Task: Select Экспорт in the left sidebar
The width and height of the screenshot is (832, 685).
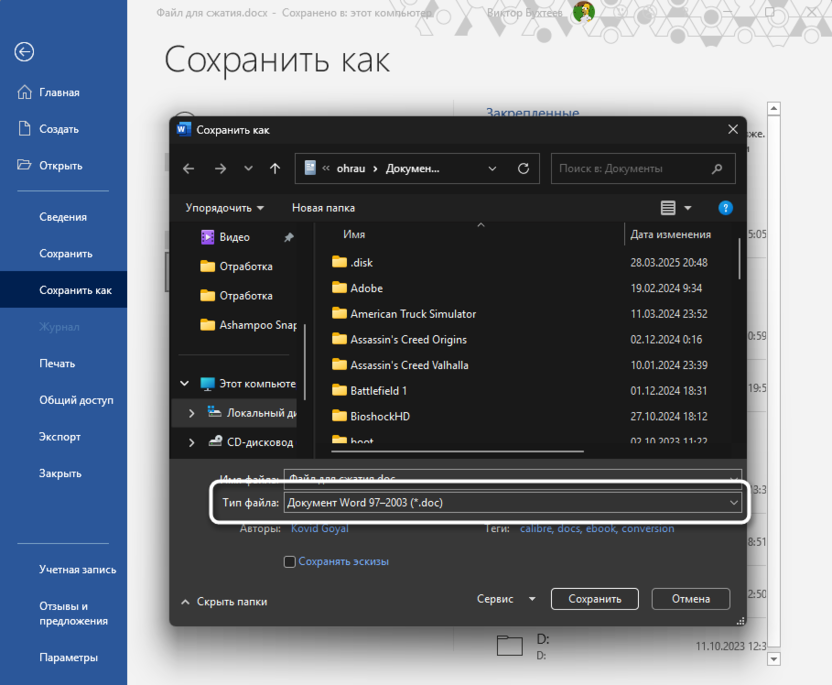Action: point(60,437)
